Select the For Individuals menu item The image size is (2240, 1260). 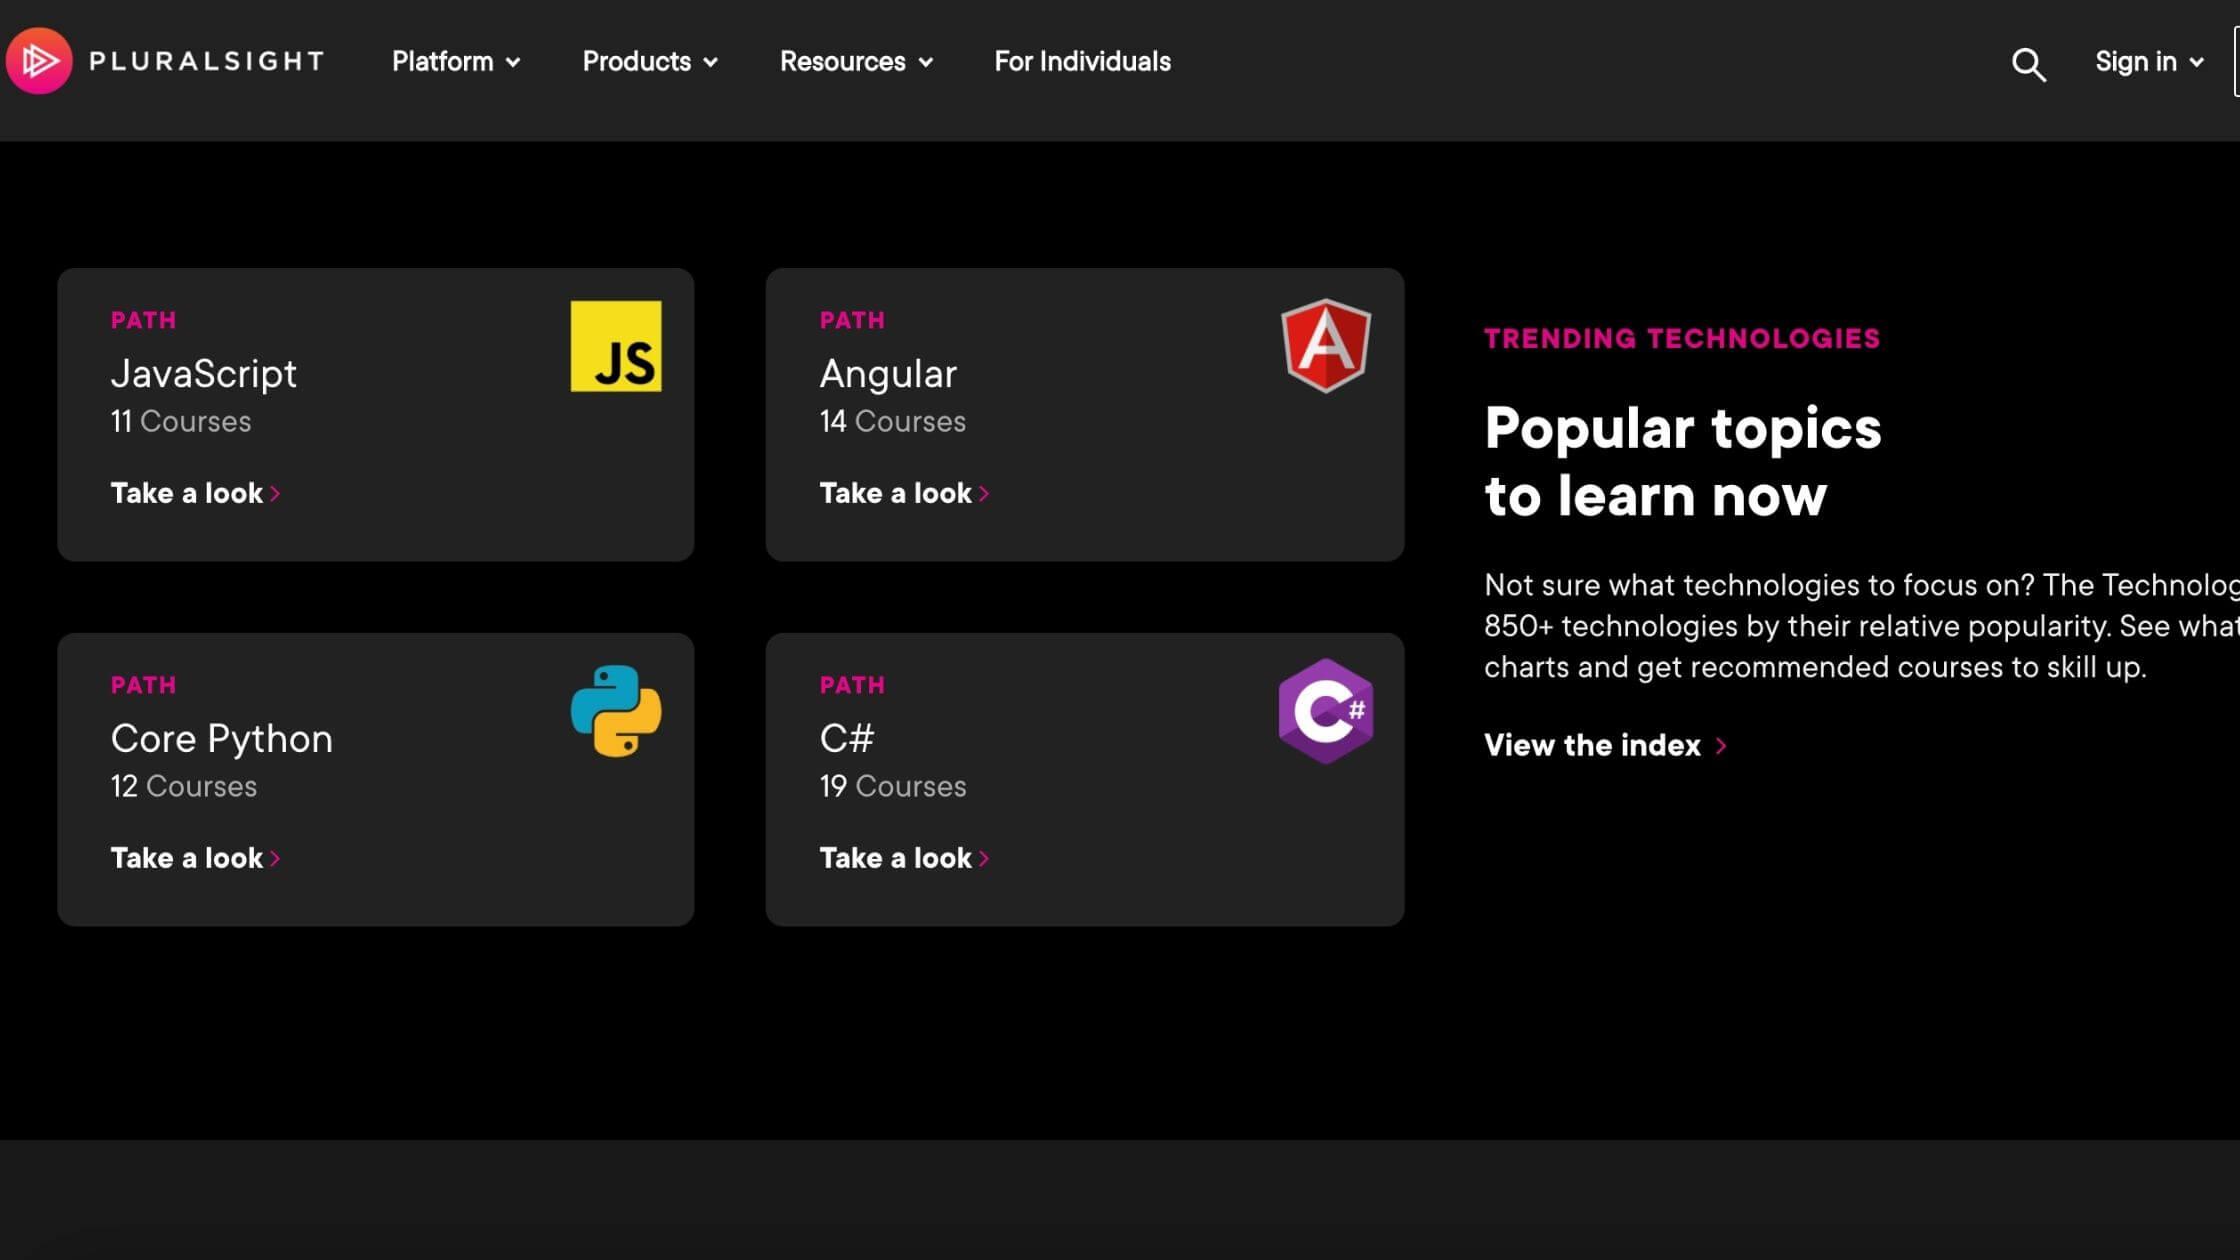(x=1082, y=62)
